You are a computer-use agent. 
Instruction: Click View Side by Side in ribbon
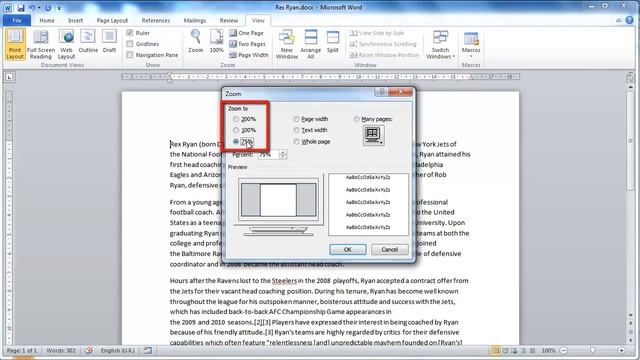tap(377, 33)
